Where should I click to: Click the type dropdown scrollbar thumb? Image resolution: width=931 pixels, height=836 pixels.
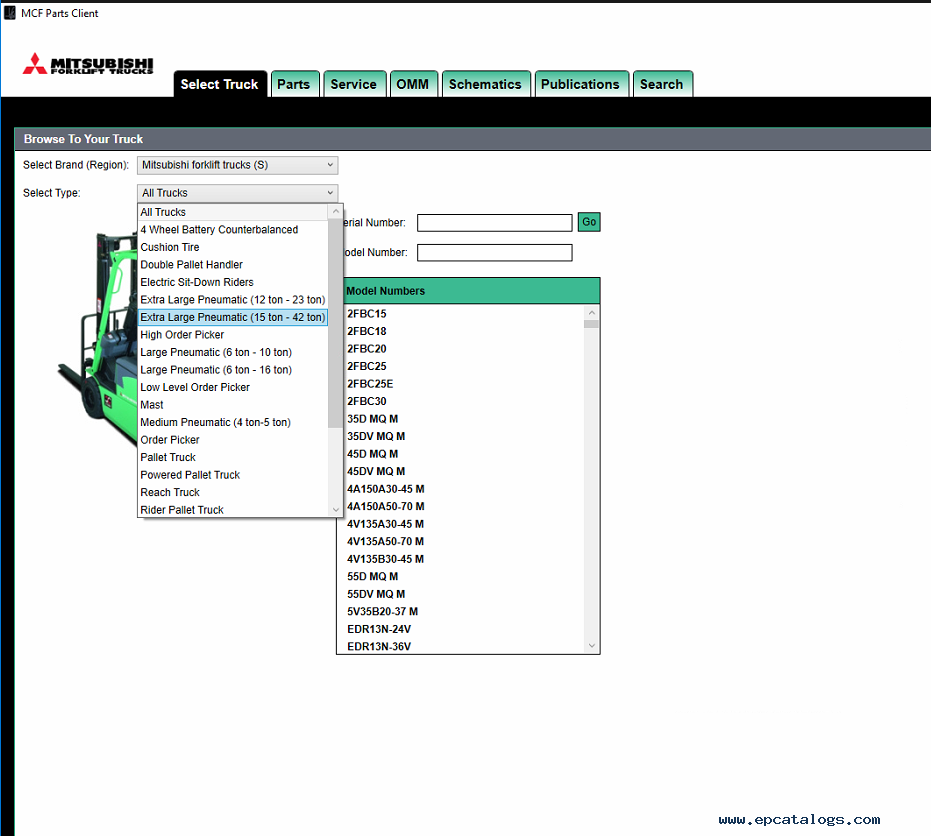335,323
